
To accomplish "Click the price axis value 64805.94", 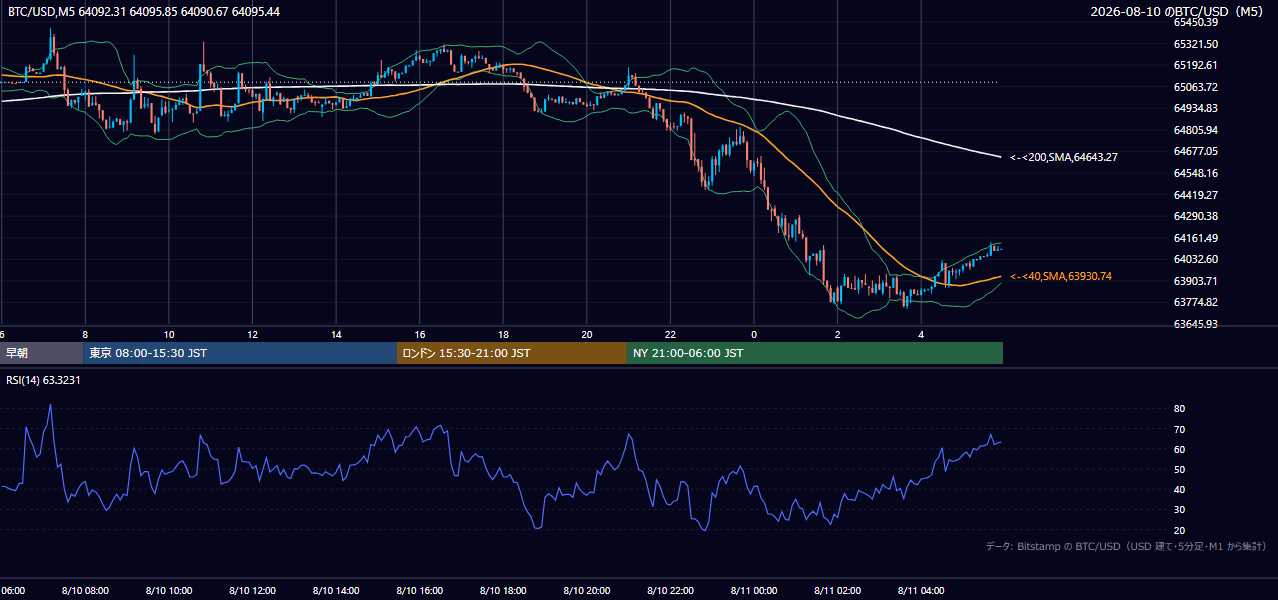I will point(1195,130).
